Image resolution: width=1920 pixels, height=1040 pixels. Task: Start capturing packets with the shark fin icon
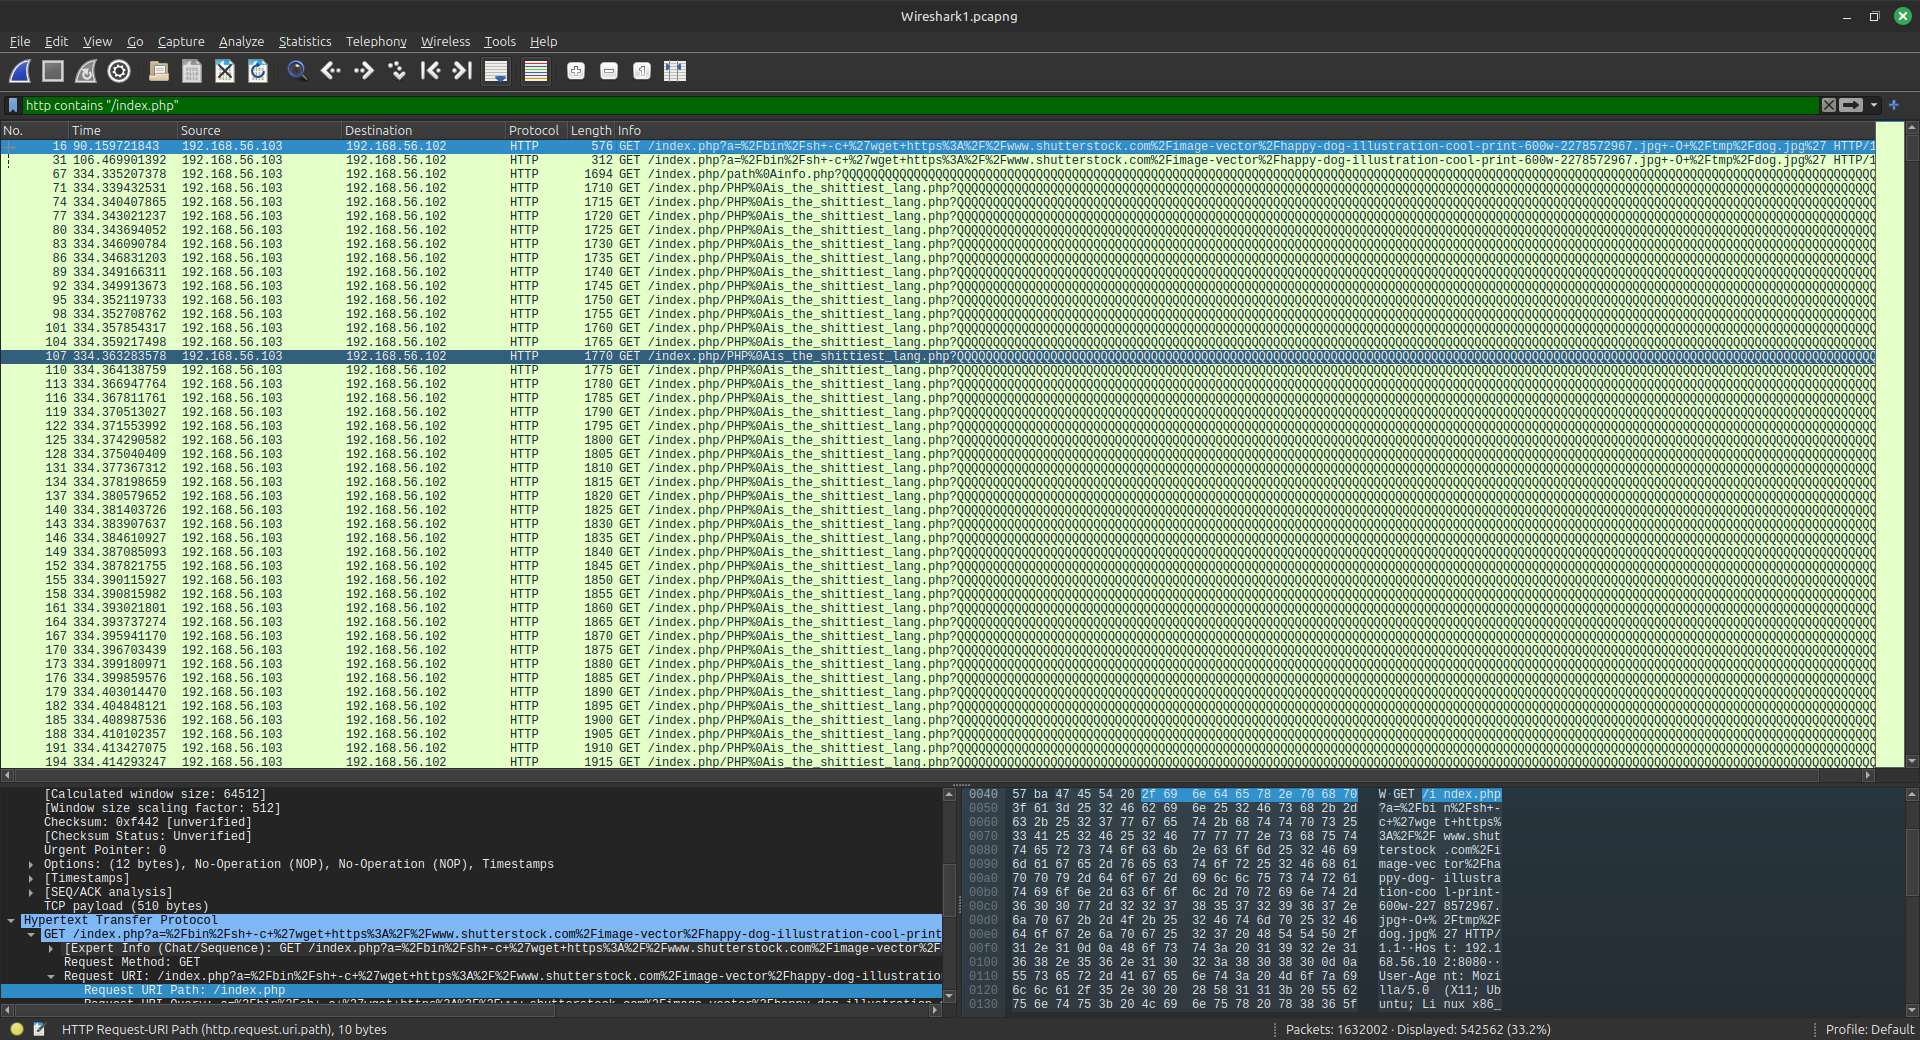tap(20, 71)
